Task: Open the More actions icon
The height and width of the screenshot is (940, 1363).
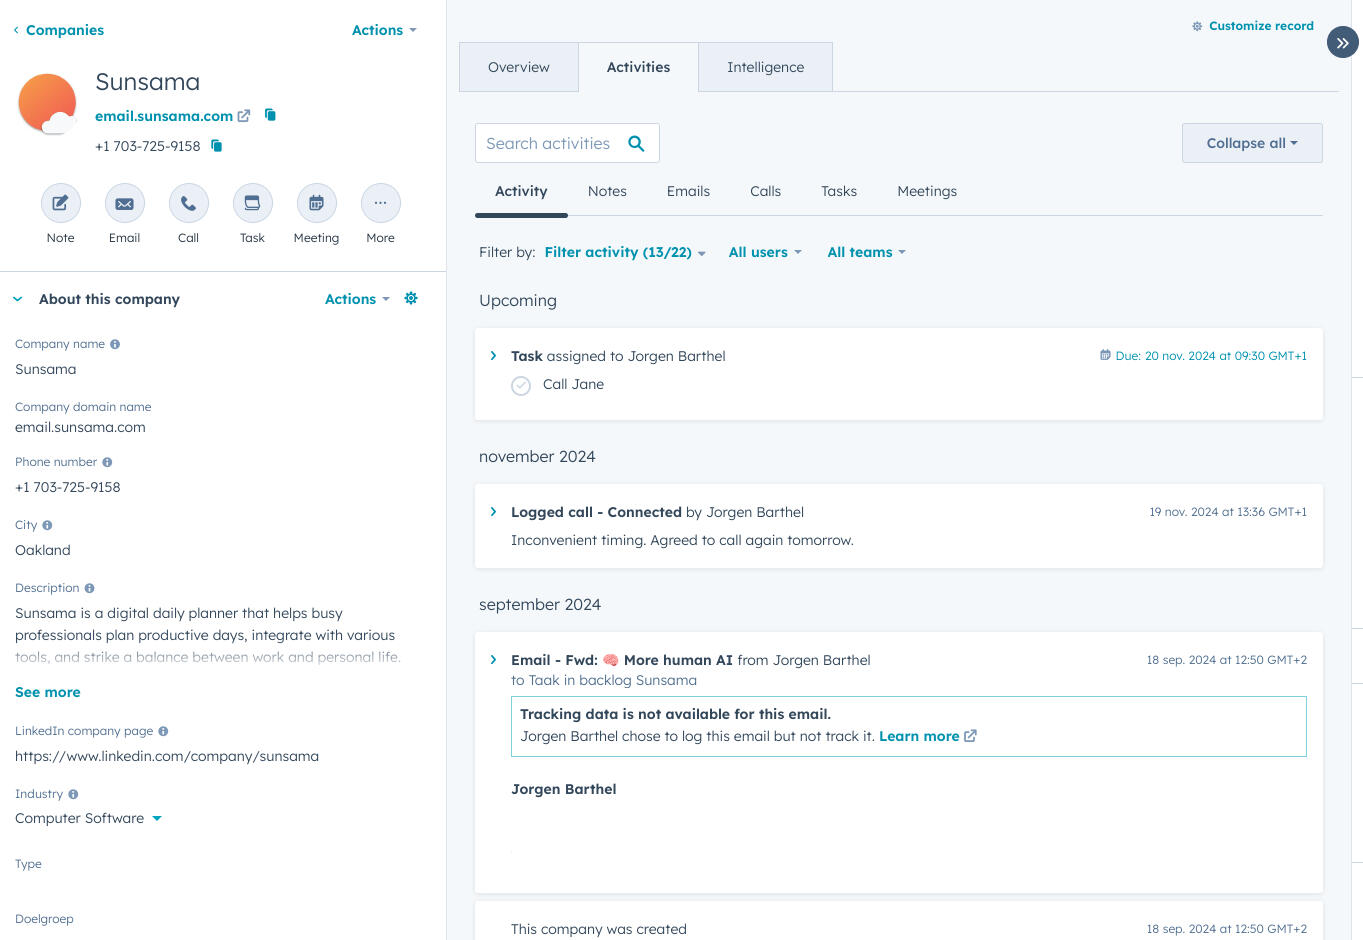Action: (380, 203)
